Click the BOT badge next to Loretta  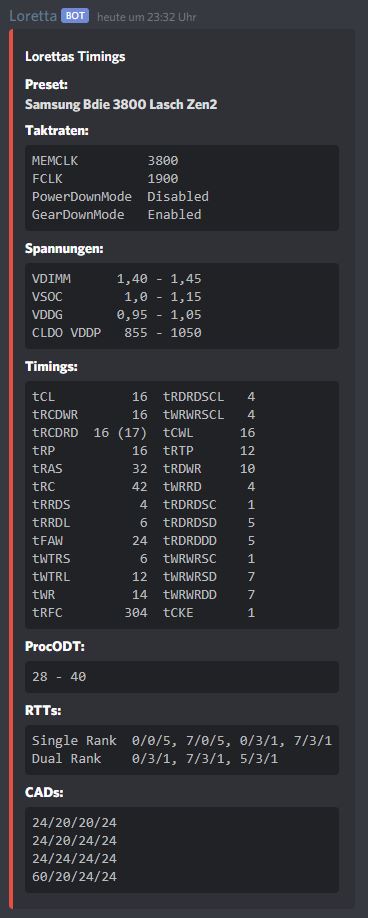75,16
